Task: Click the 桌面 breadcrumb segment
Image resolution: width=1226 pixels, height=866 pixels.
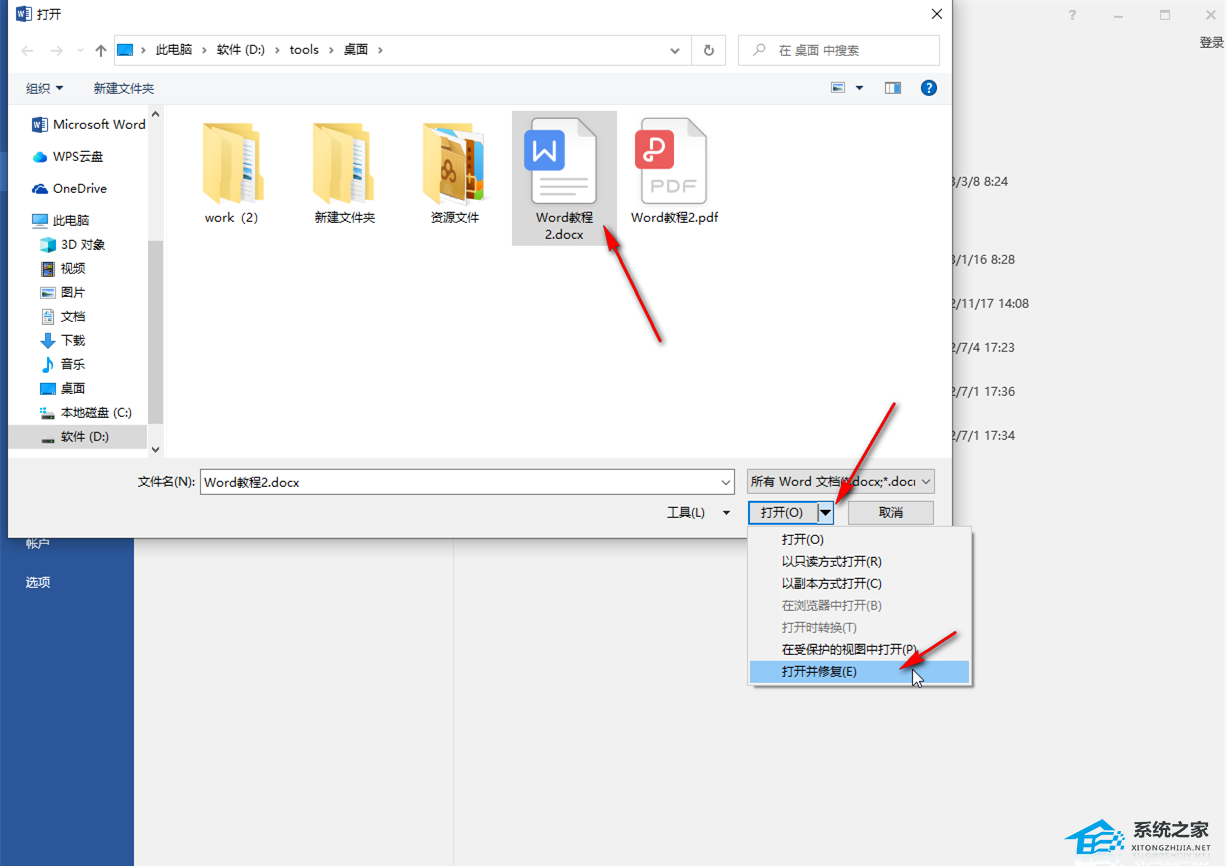Action: click(x=356, y=50)
